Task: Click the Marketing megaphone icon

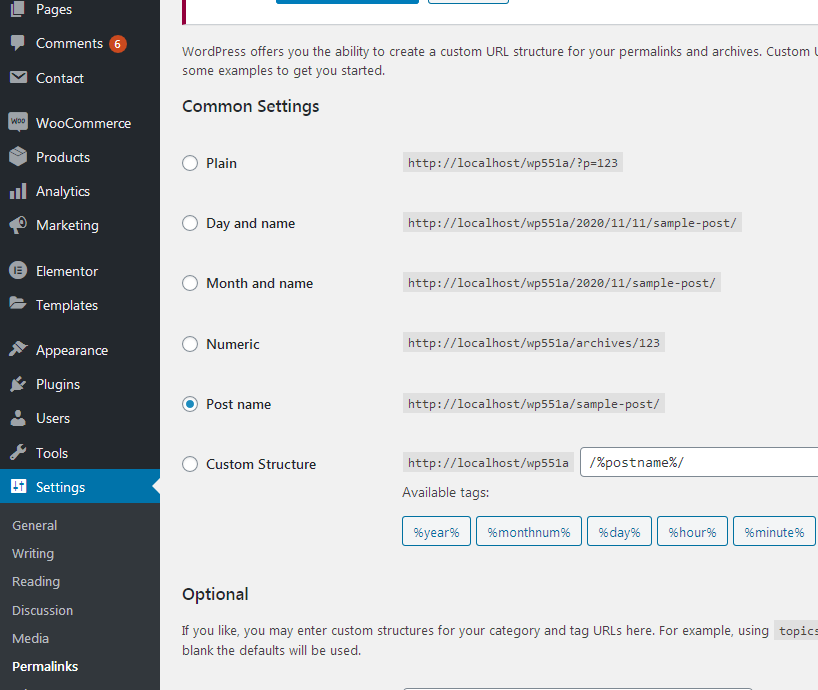Action: (x=18, y=225)
